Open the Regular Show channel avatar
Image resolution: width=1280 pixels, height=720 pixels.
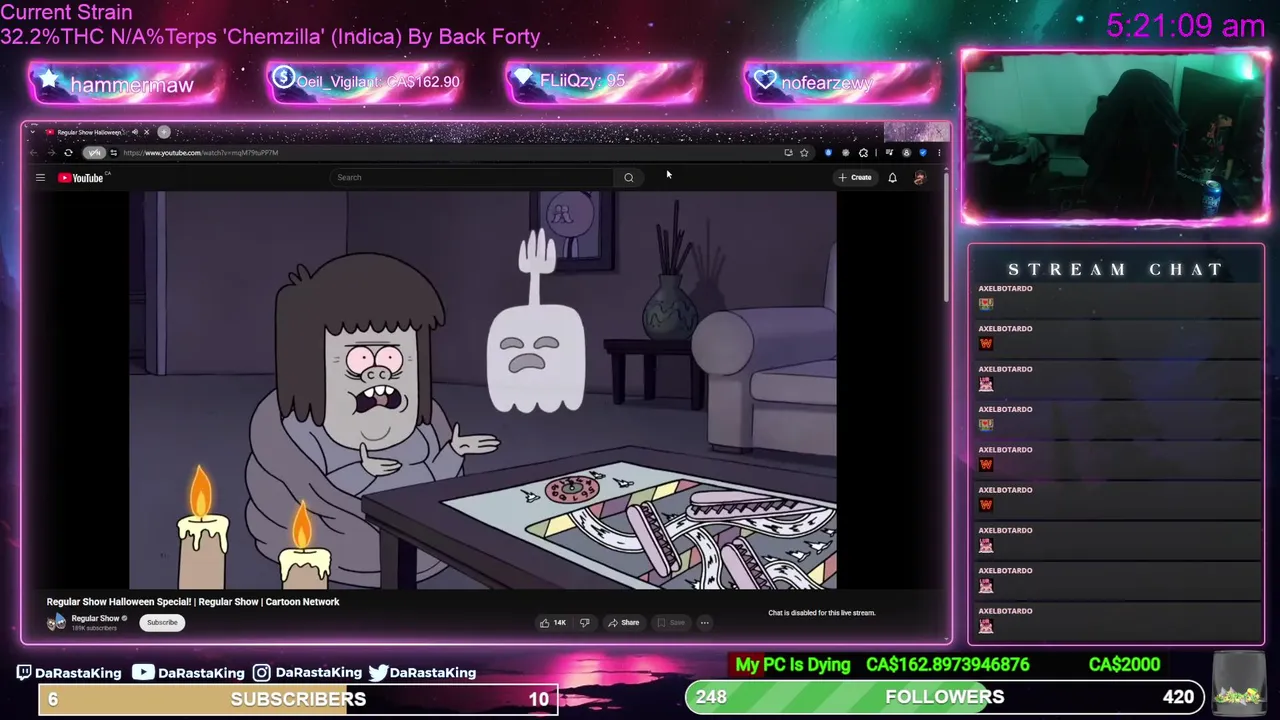56,622
